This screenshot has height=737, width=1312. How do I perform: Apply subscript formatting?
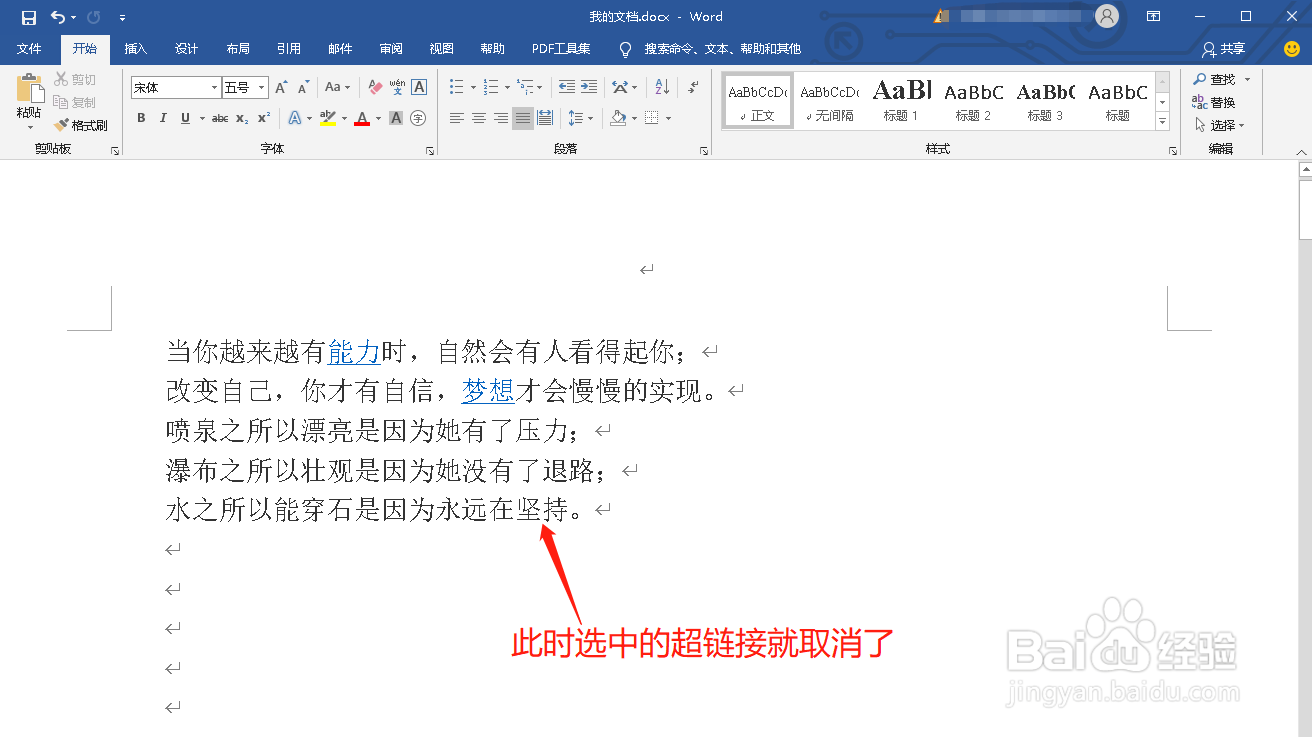(241, 117)
